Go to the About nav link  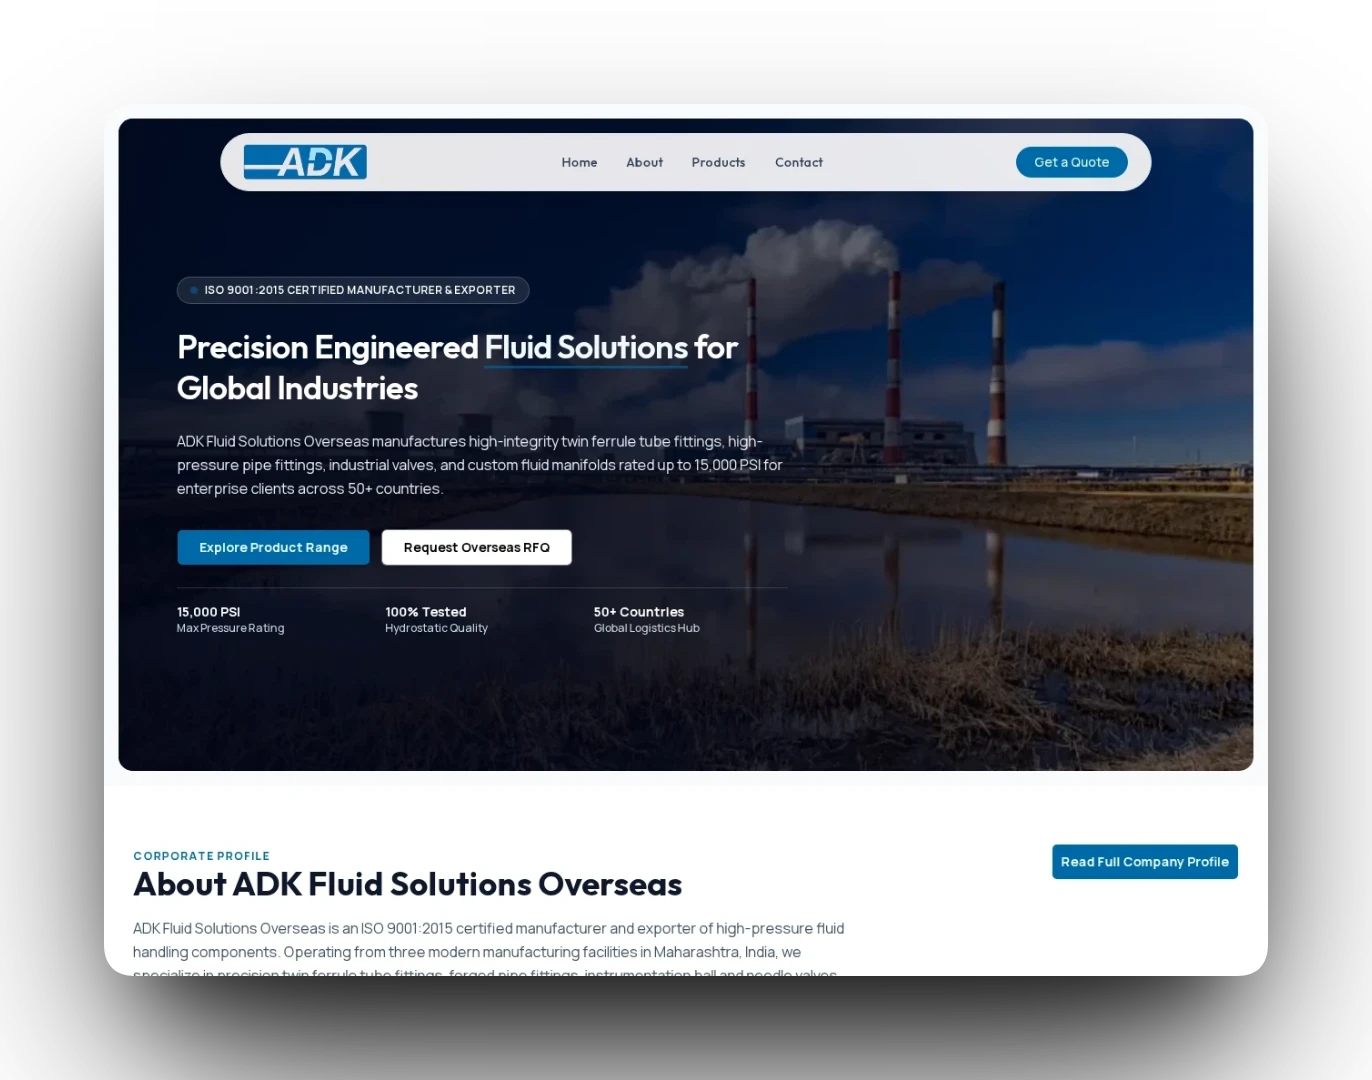(644, 162)
